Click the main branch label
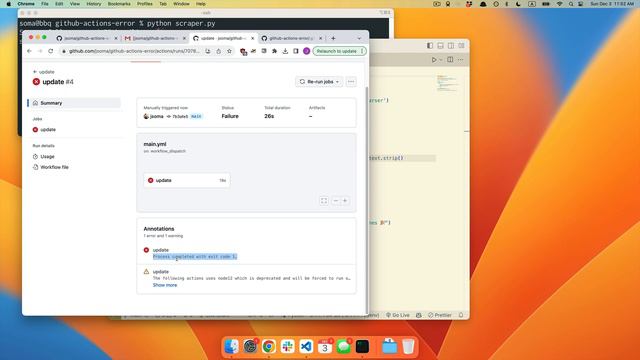640x360 pixels. pos(196,116)
